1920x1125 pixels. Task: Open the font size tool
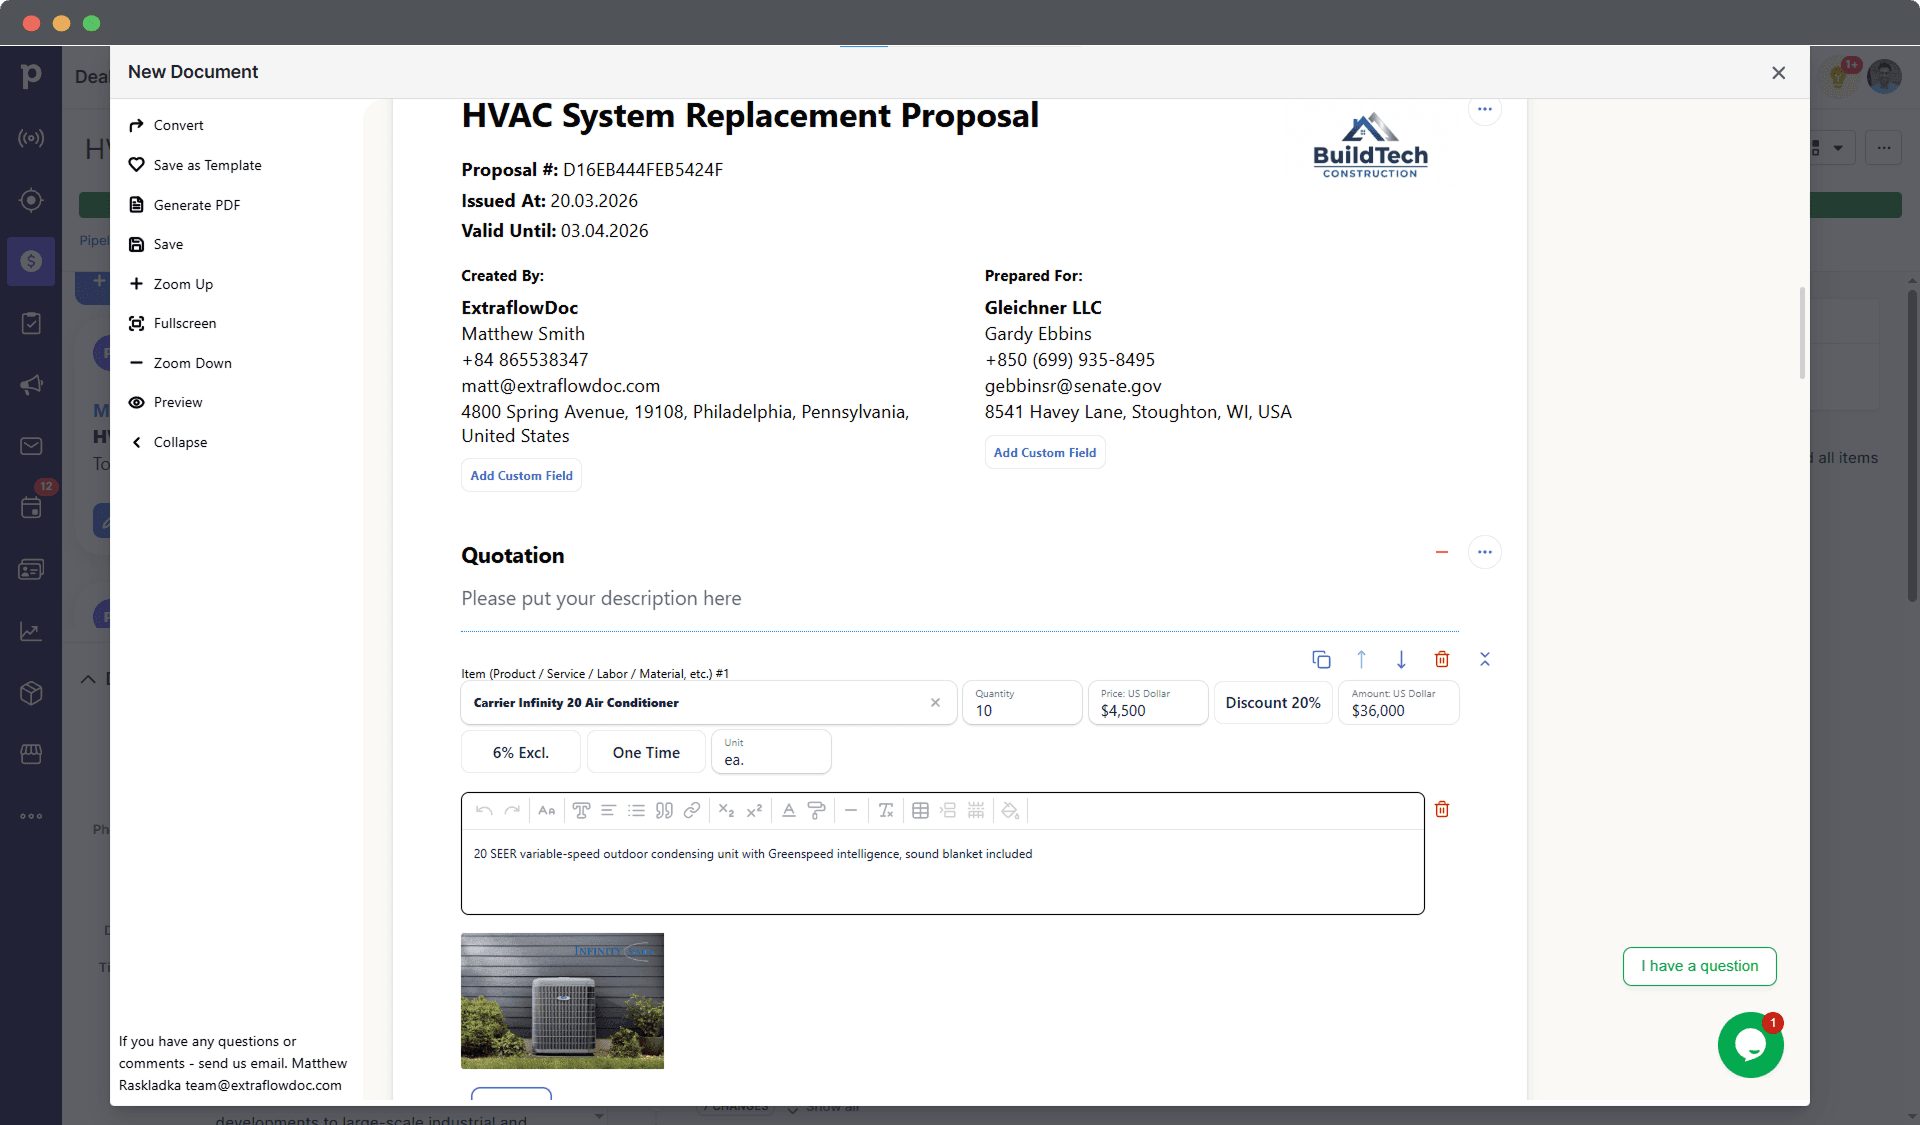[x=546, y=811]
